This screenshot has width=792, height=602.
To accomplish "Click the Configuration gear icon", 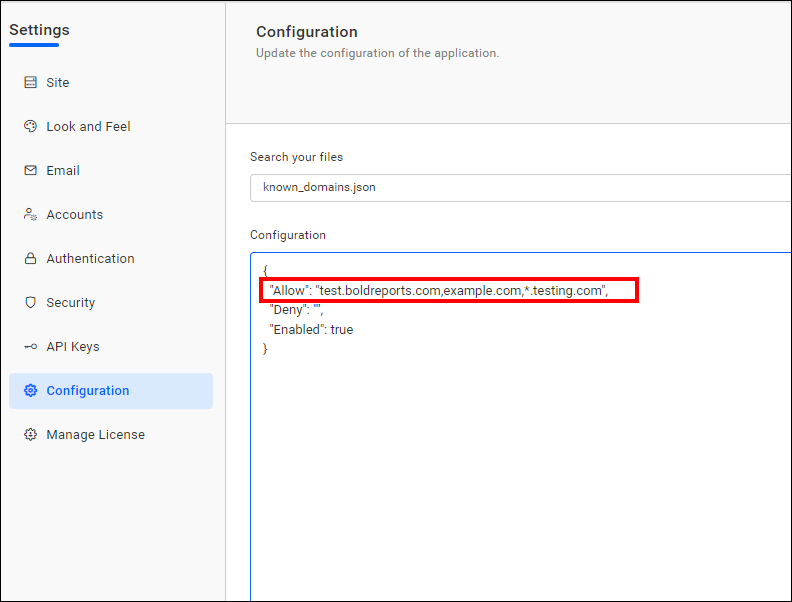I will (x=30, y=390).
